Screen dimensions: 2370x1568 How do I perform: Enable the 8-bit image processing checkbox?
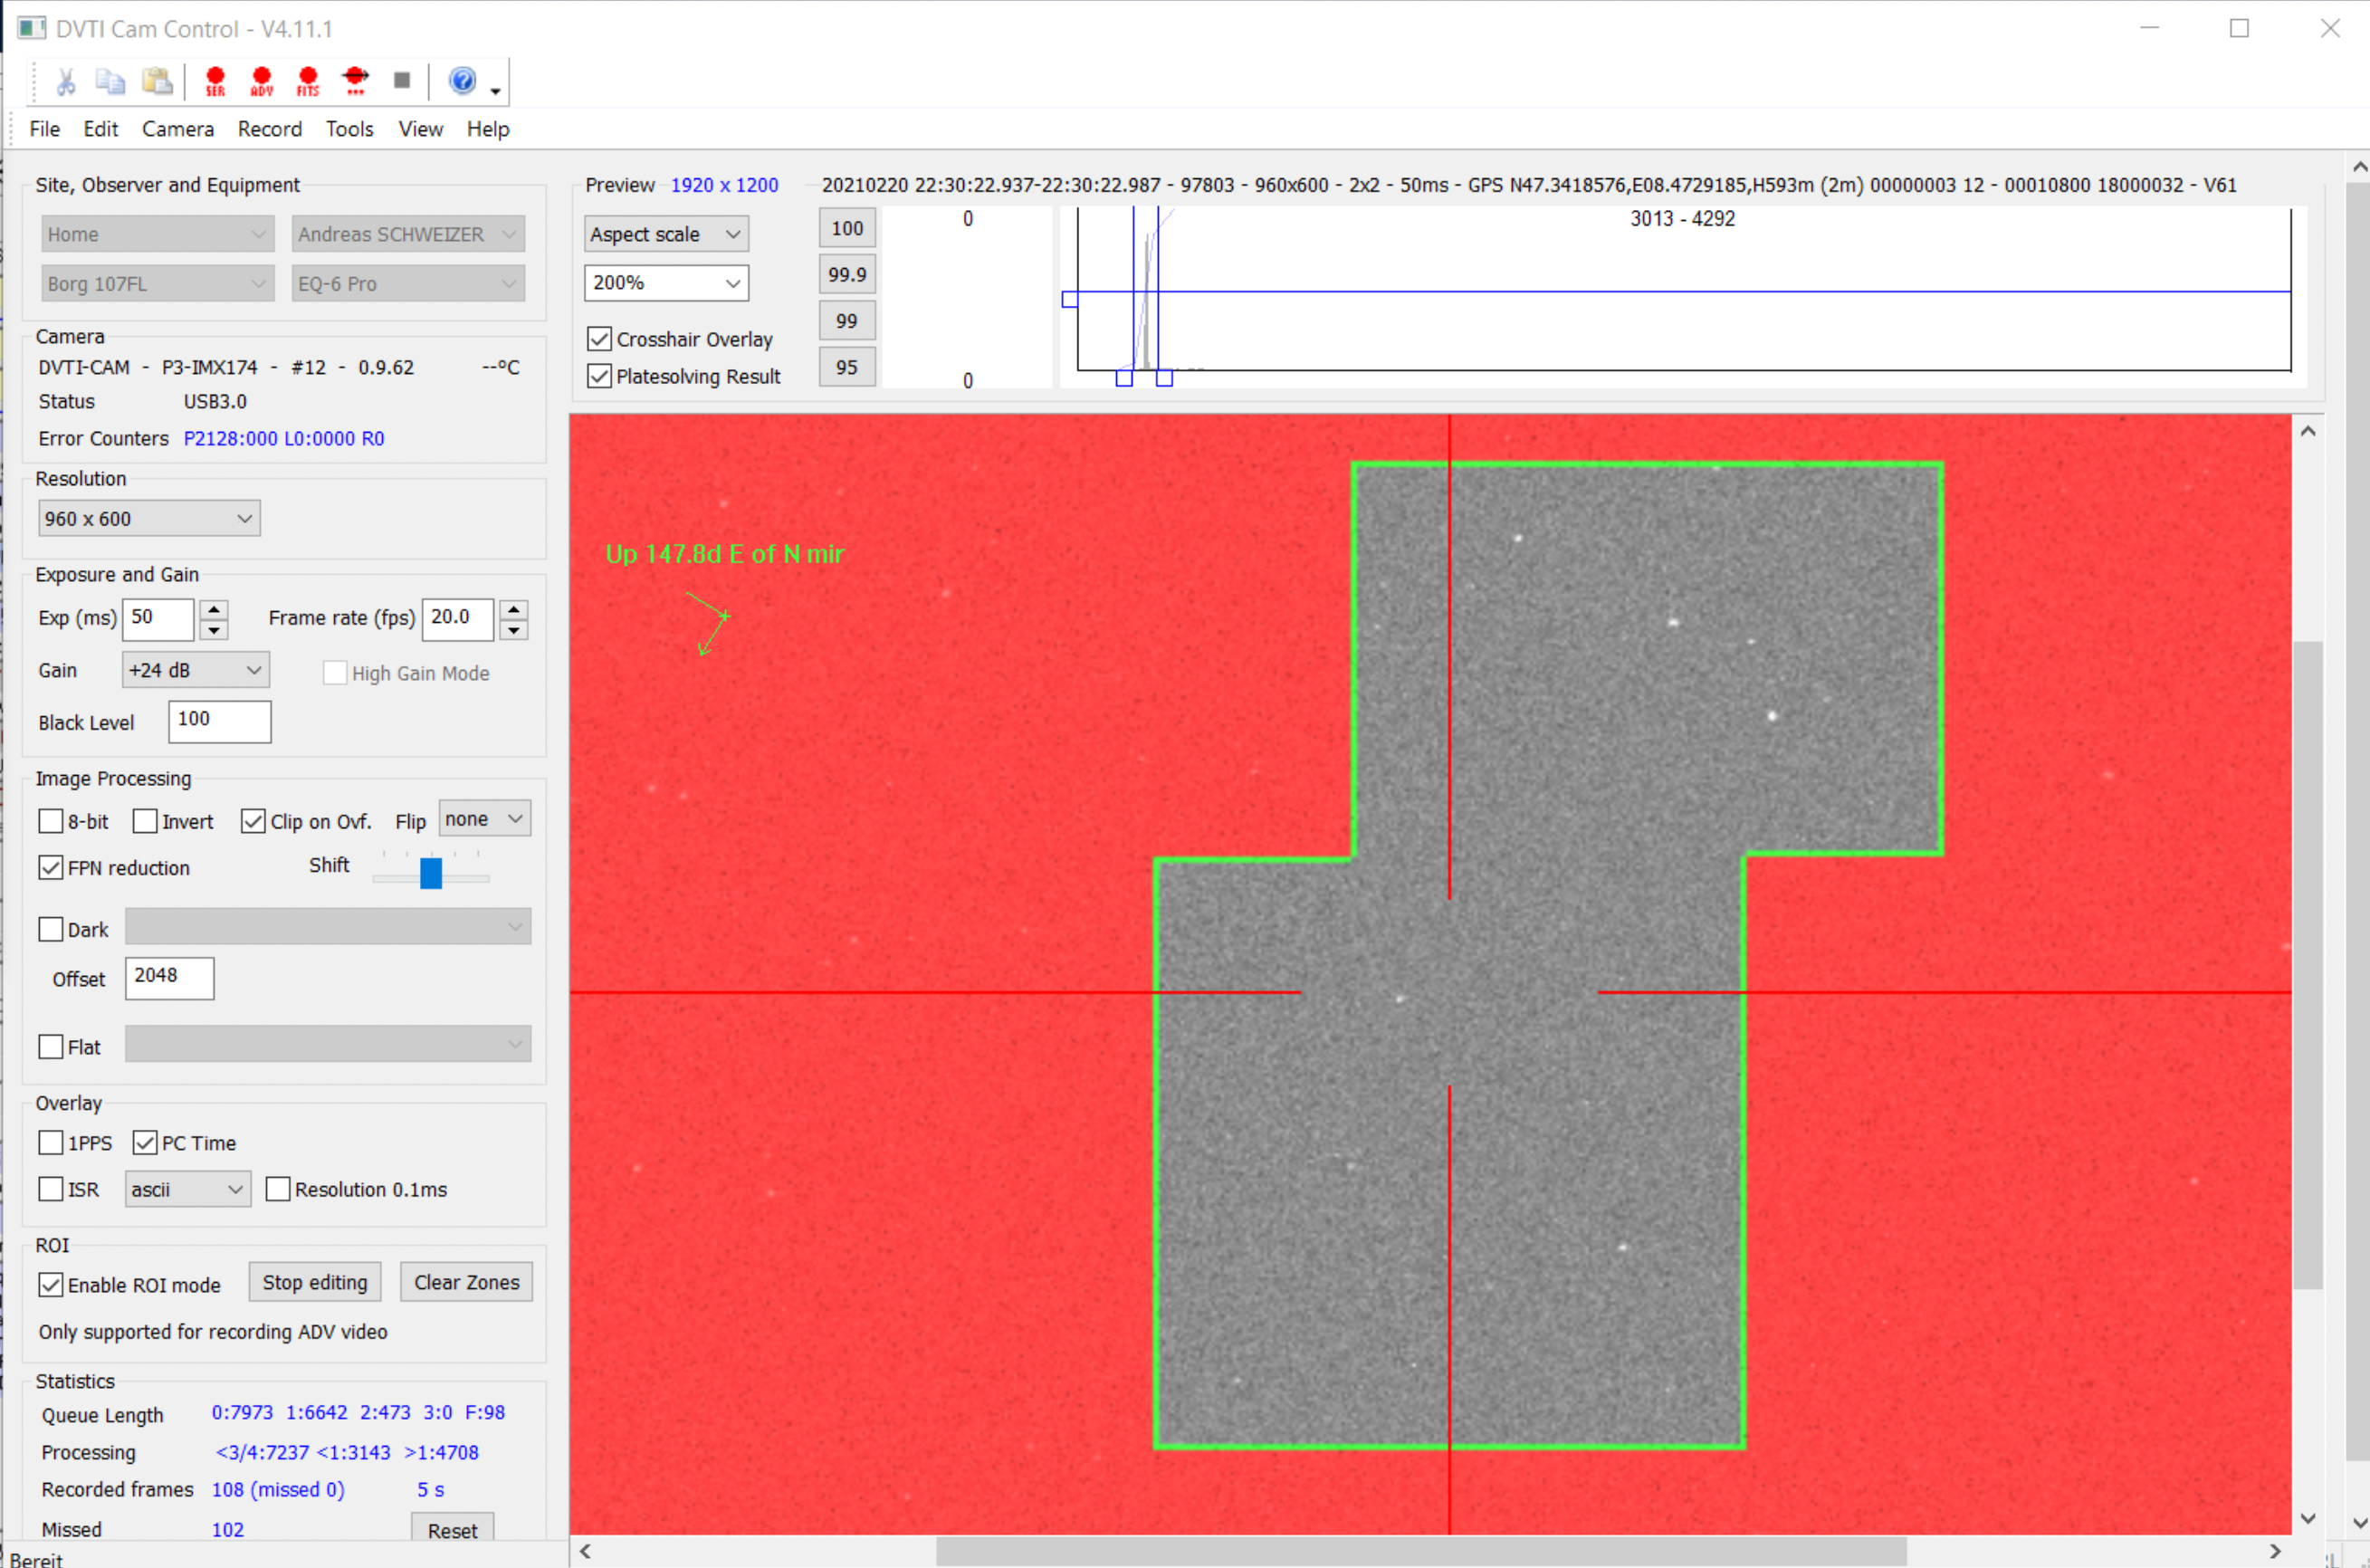tap(51, 821)
